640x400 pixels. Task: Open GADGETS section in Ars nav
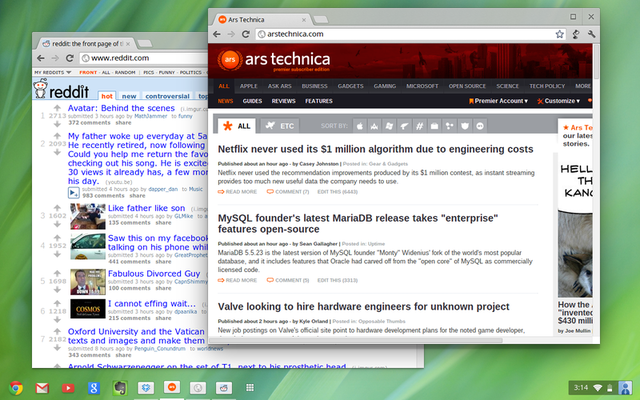[x=350, y=86]
